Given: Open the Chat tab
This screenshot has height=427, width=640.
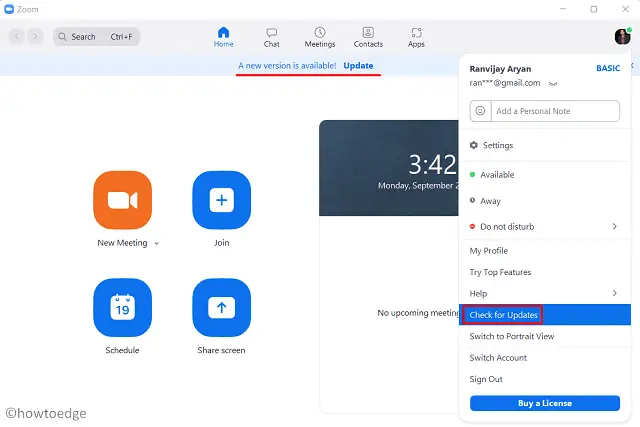Looking at the screenshot, I should (271, 37).
